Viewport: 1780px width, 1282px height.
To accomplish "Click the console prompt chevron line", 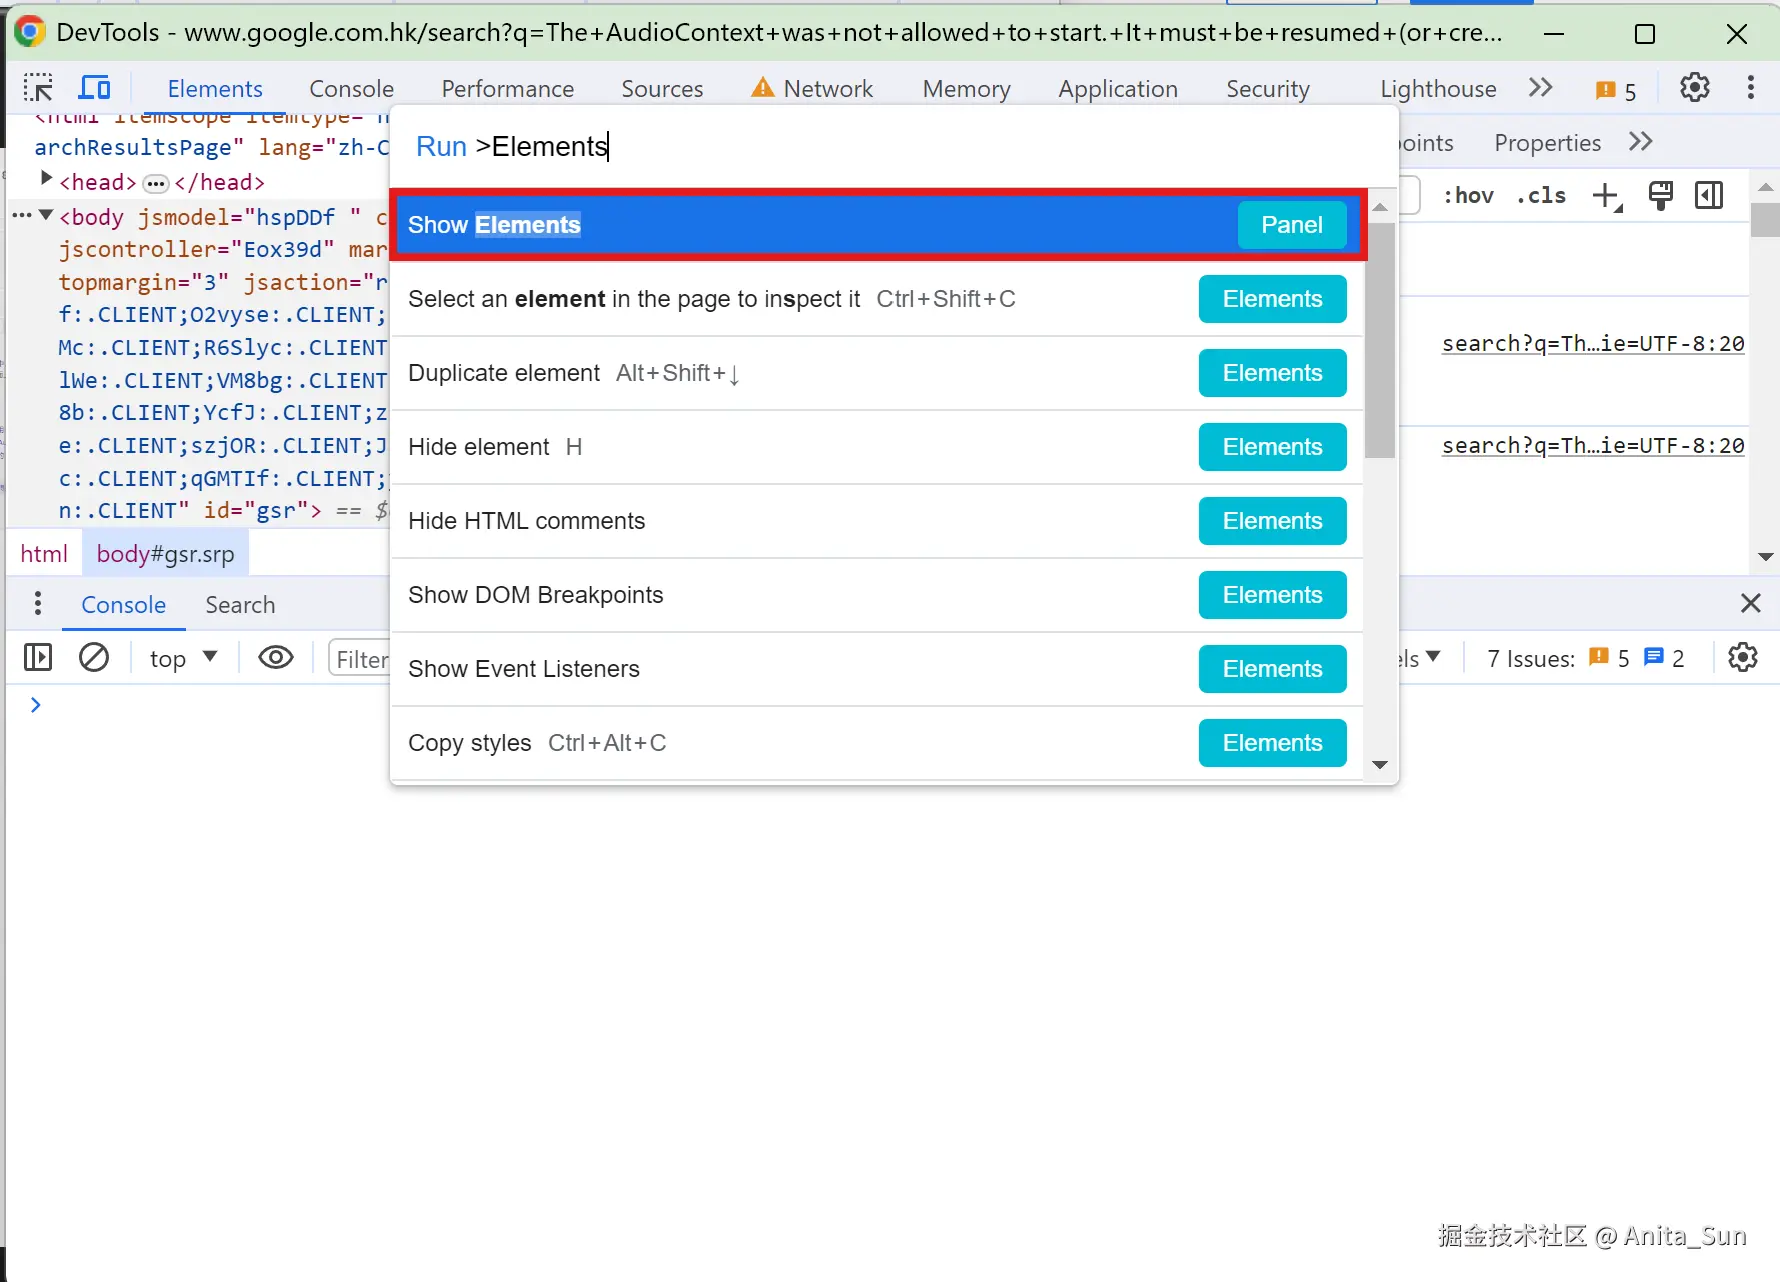I will point(36,705).
